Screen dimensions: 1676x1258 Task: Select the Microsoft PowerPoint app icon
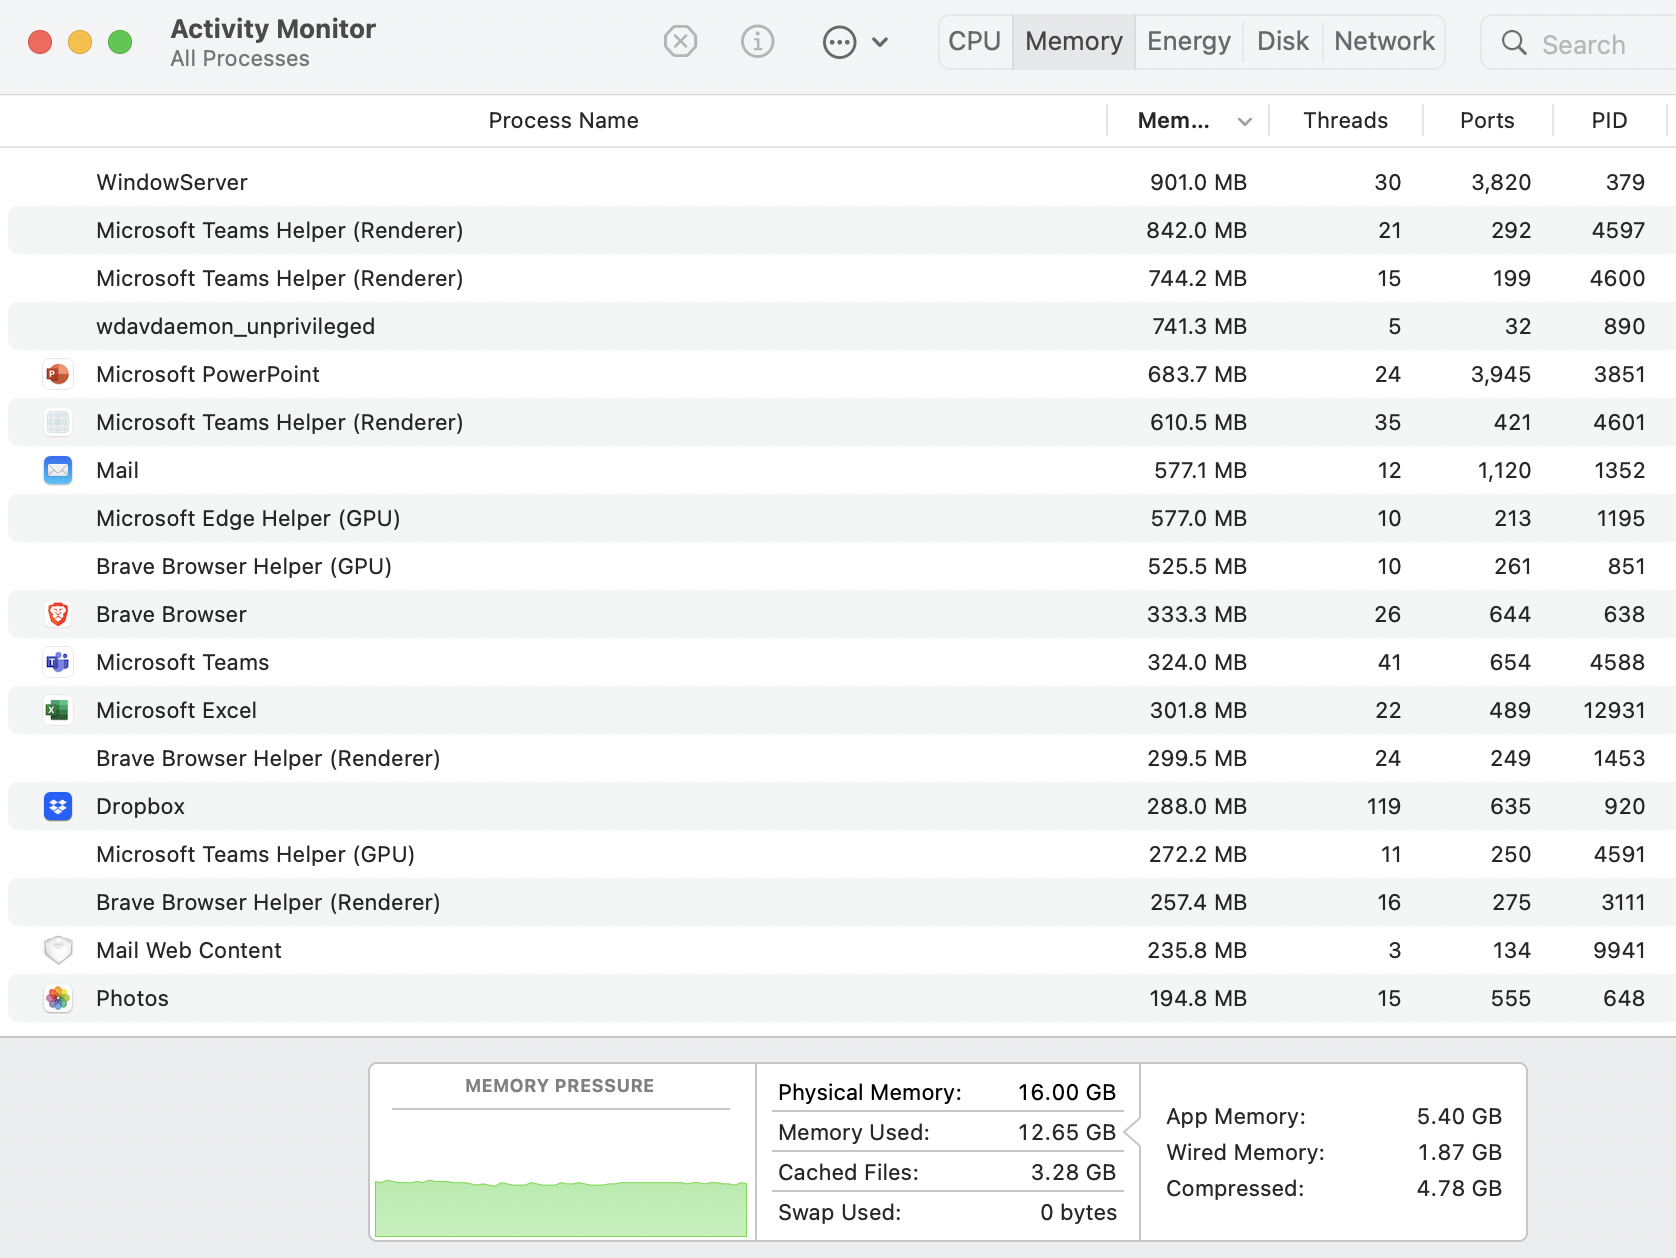coord(58,374)
